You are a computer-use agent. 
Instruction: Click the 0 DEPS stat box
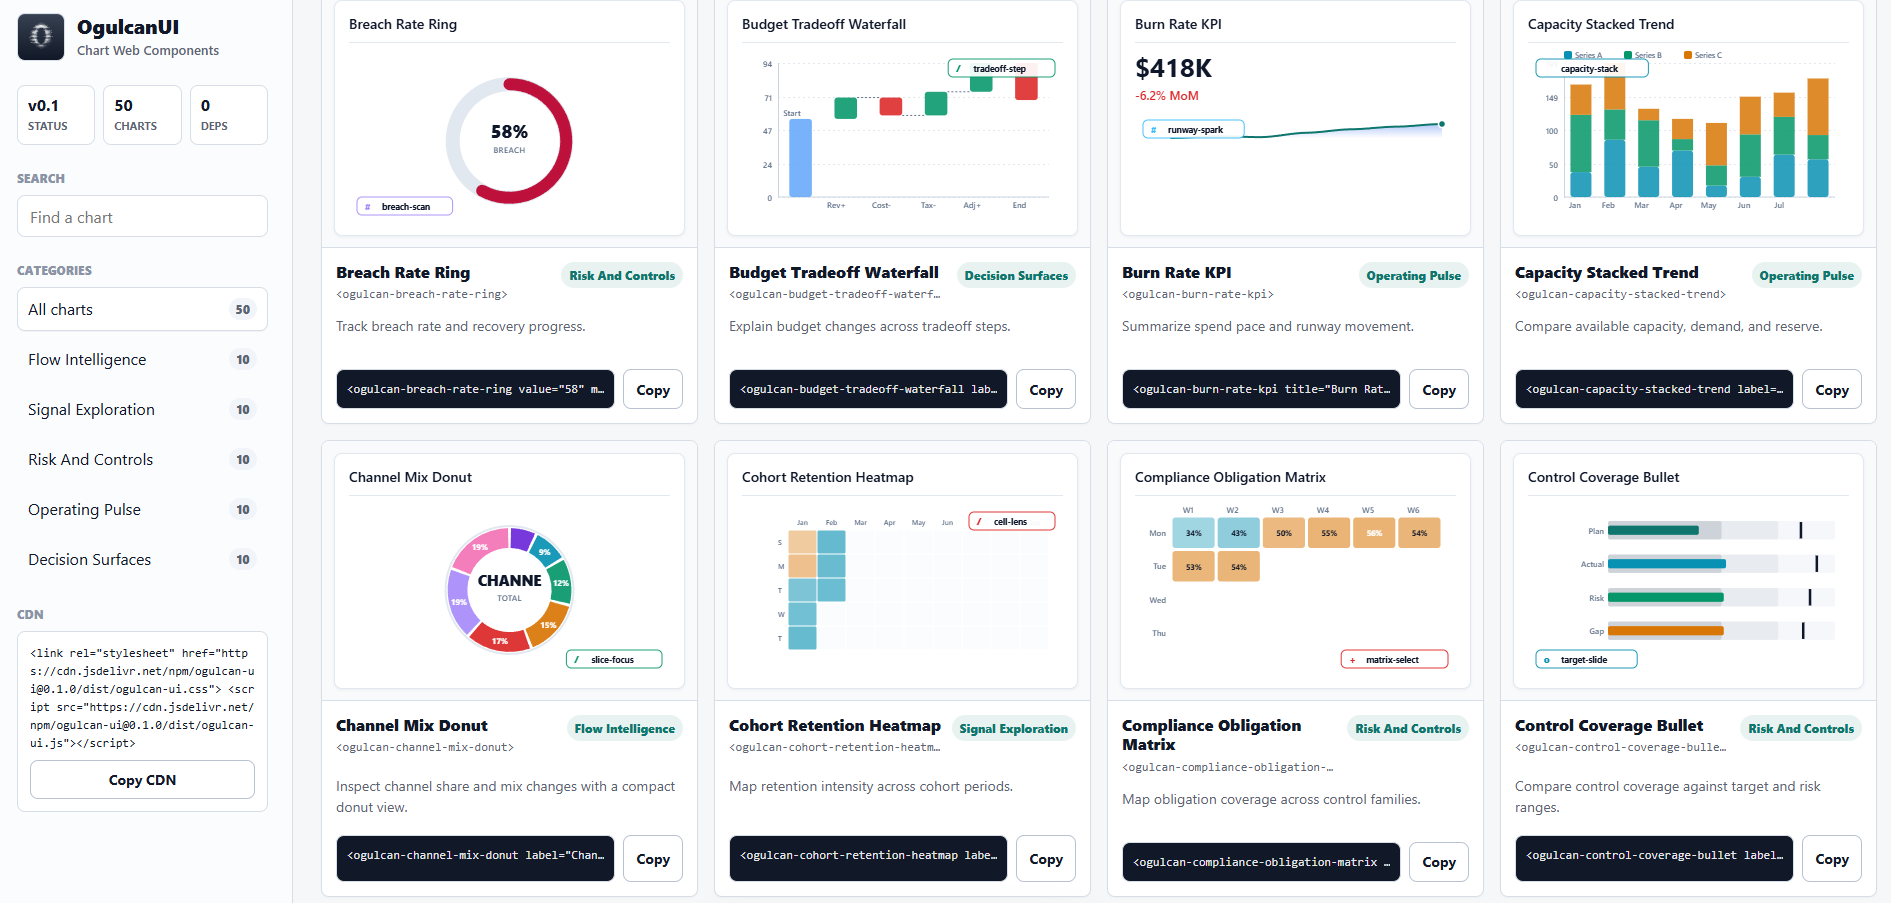(x=229, y=115)
